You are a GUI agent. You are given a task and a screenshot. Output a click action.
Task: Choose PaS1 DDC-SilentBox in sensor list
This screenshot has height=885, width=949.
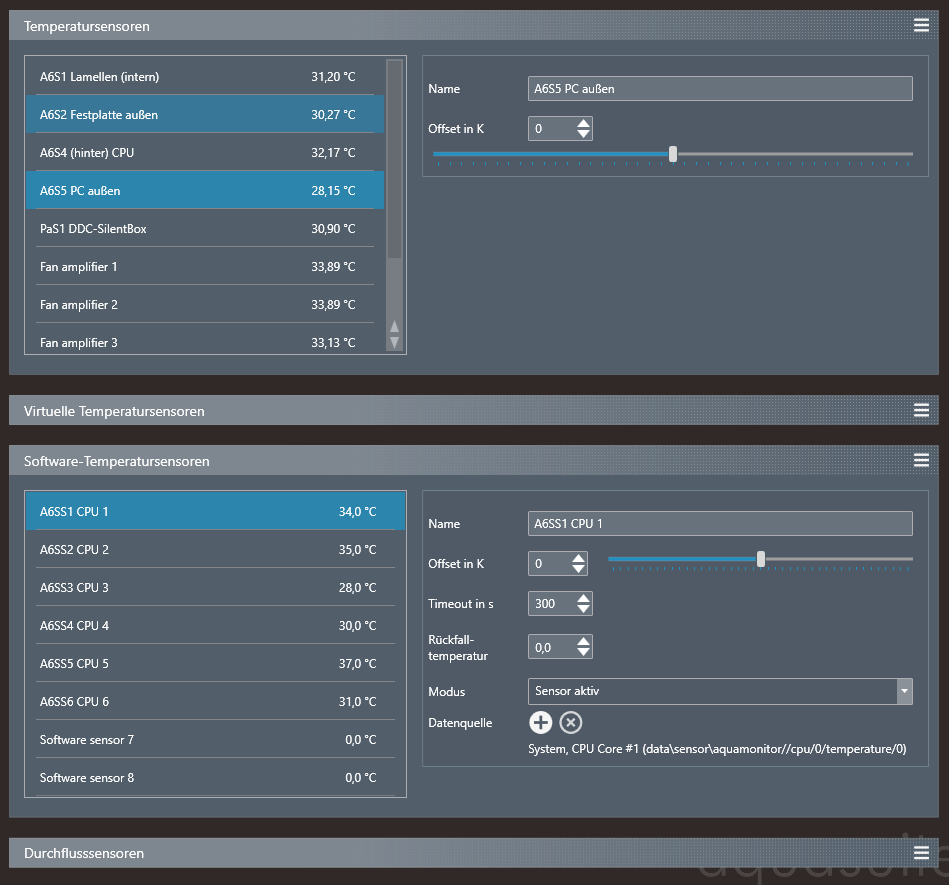coord(200,229)
